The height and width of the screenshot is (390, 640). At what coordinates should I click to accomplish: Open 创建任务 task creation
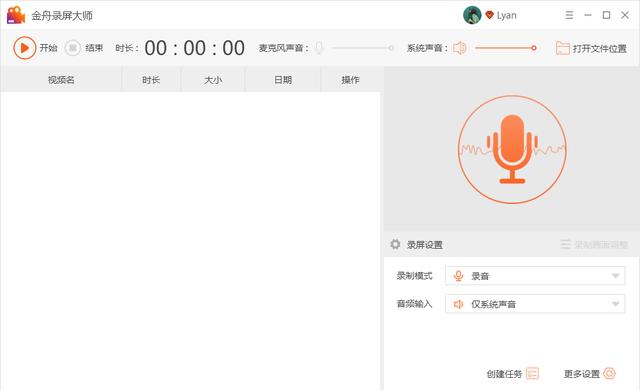[513, 374]
